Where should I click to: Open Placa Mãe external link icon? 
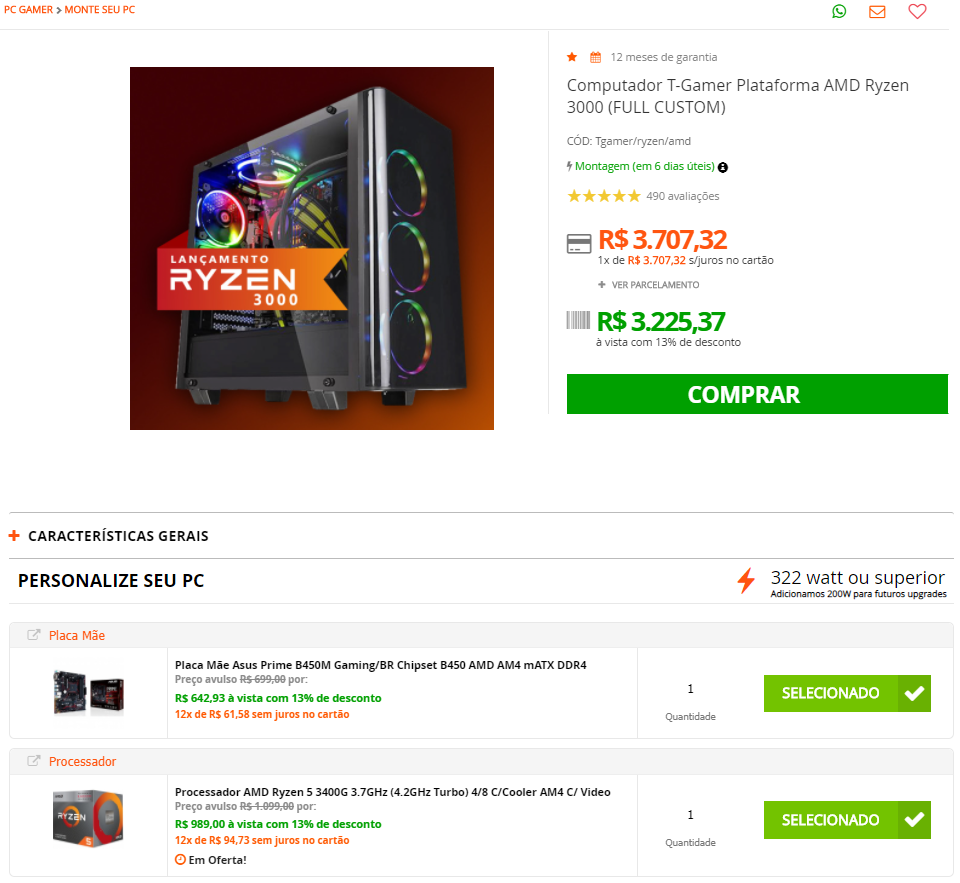click(x=34, y=635)
